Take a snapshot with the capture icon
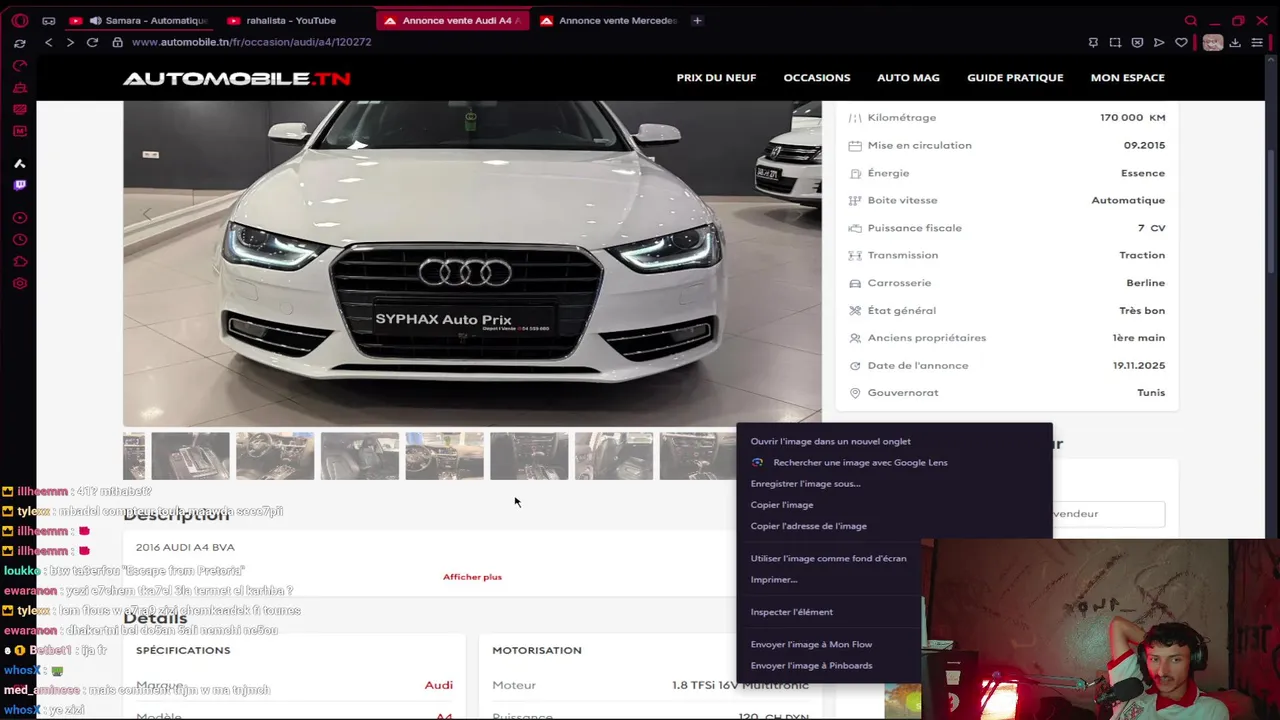This screenshot has height=720, width=1280. click(x=1115, y=42)
